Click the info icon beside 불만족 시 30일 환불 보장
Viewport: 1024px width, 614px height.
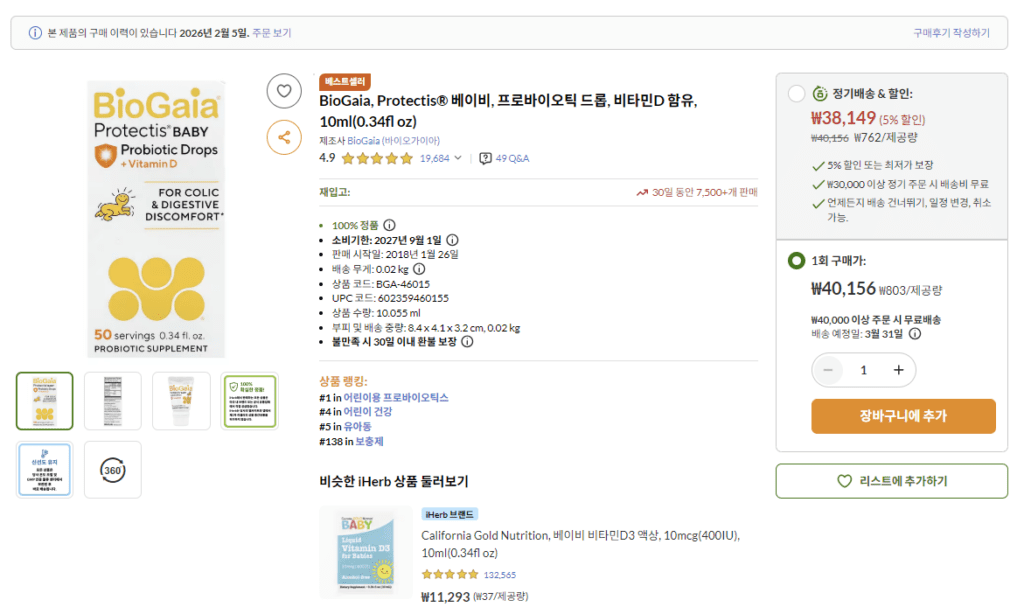tap(467, 341)
